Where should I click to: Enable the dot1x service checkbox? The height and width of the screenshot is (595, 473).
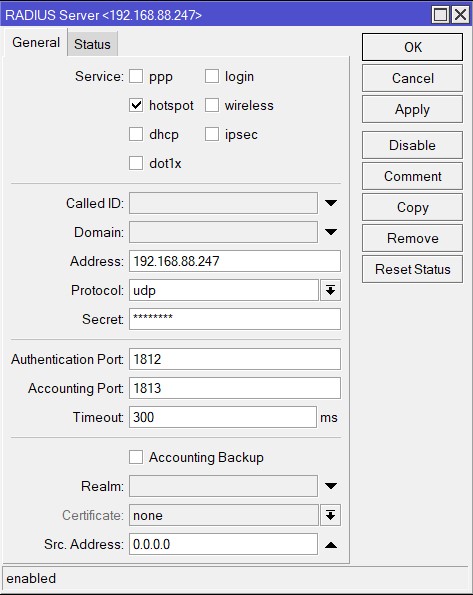(136, 163)
